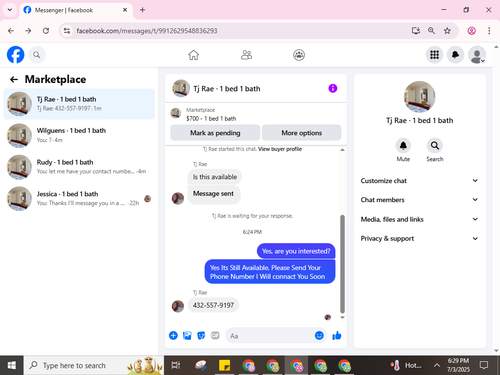Open Chrome three-dot menu

coord(489,31)
